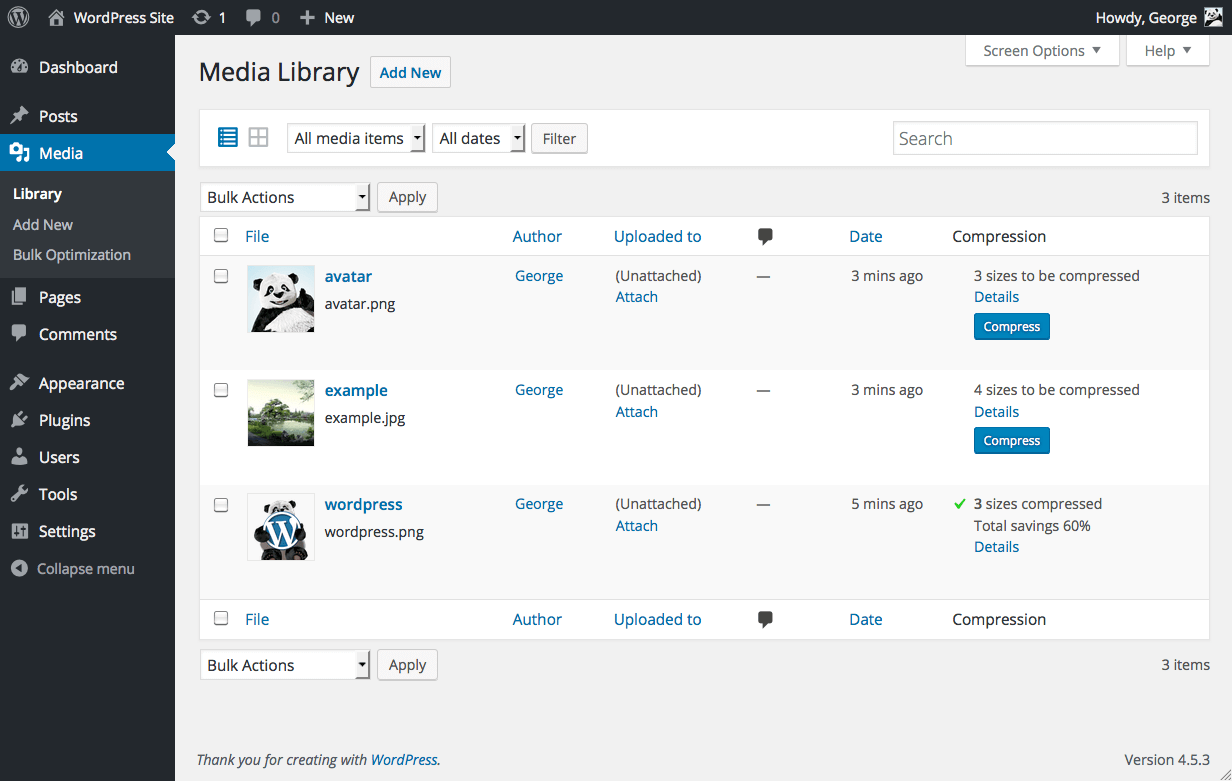Switch to list view icon

pos(228,138)
